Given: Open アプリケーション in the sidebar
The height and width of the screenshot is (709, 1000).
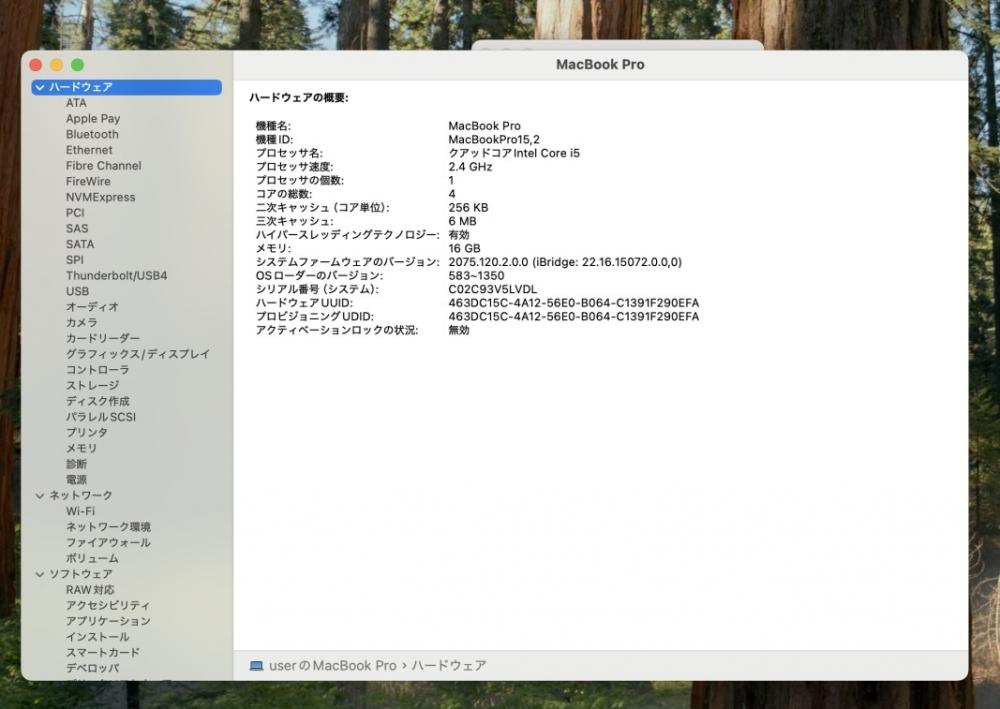Looking at the screenshot, I should [x=108, y=621].
